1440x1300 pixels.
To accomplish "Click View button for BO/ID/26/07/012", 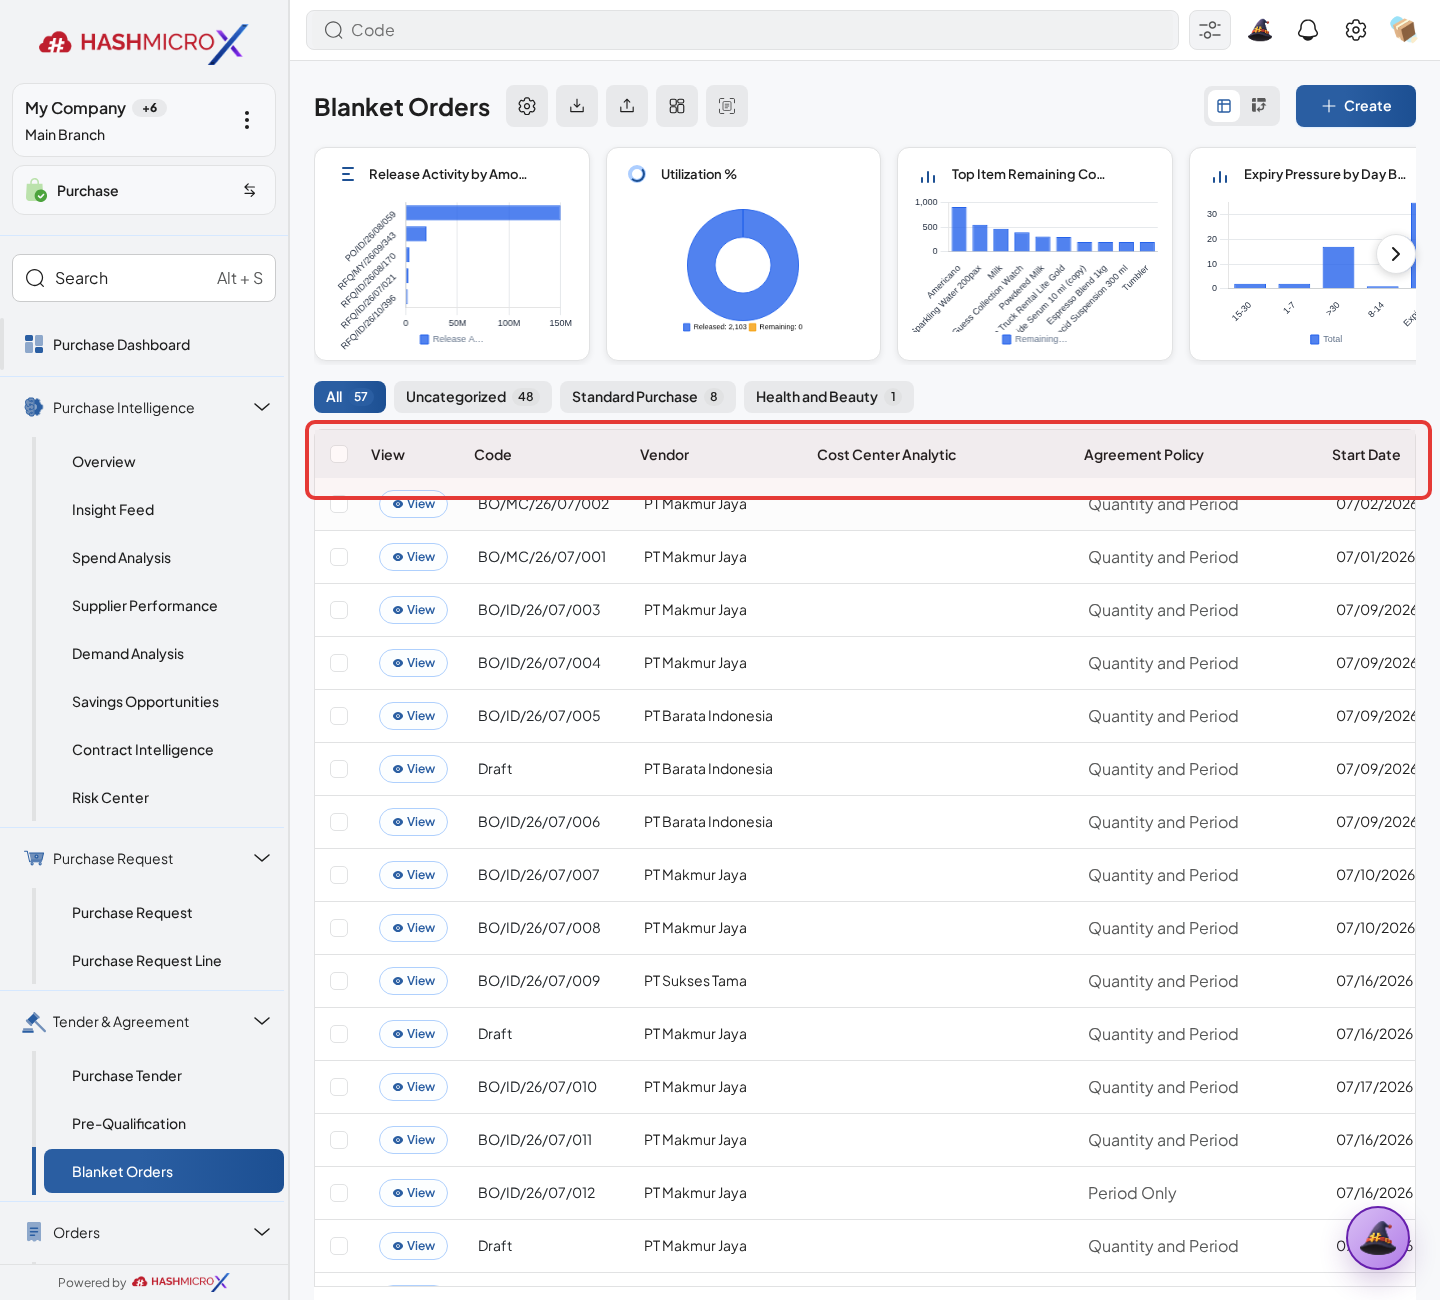I will (x=414, y=1193).
